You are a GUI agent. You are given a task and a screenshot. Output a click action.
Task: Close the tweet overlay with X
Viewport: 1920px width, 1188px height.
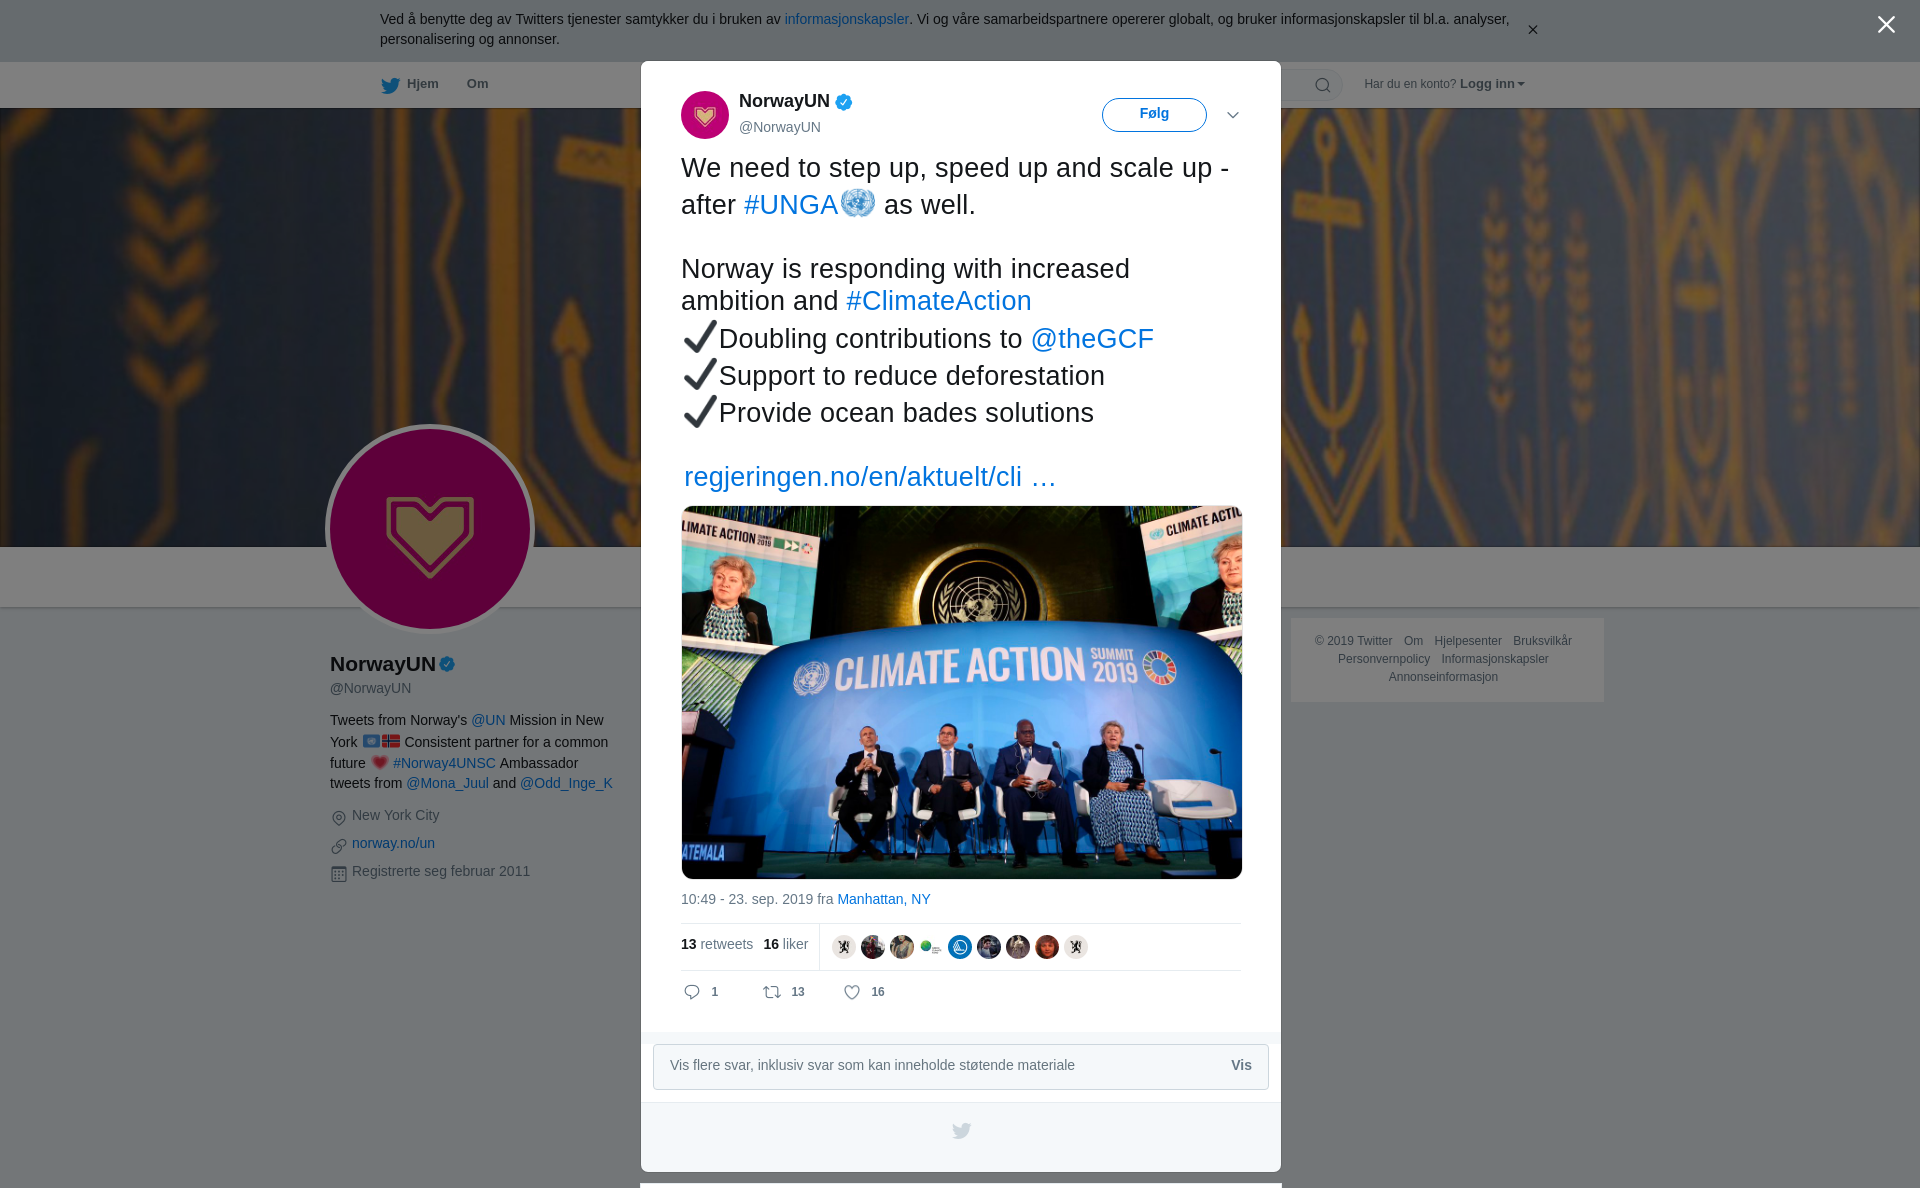tap(1886, 25)
